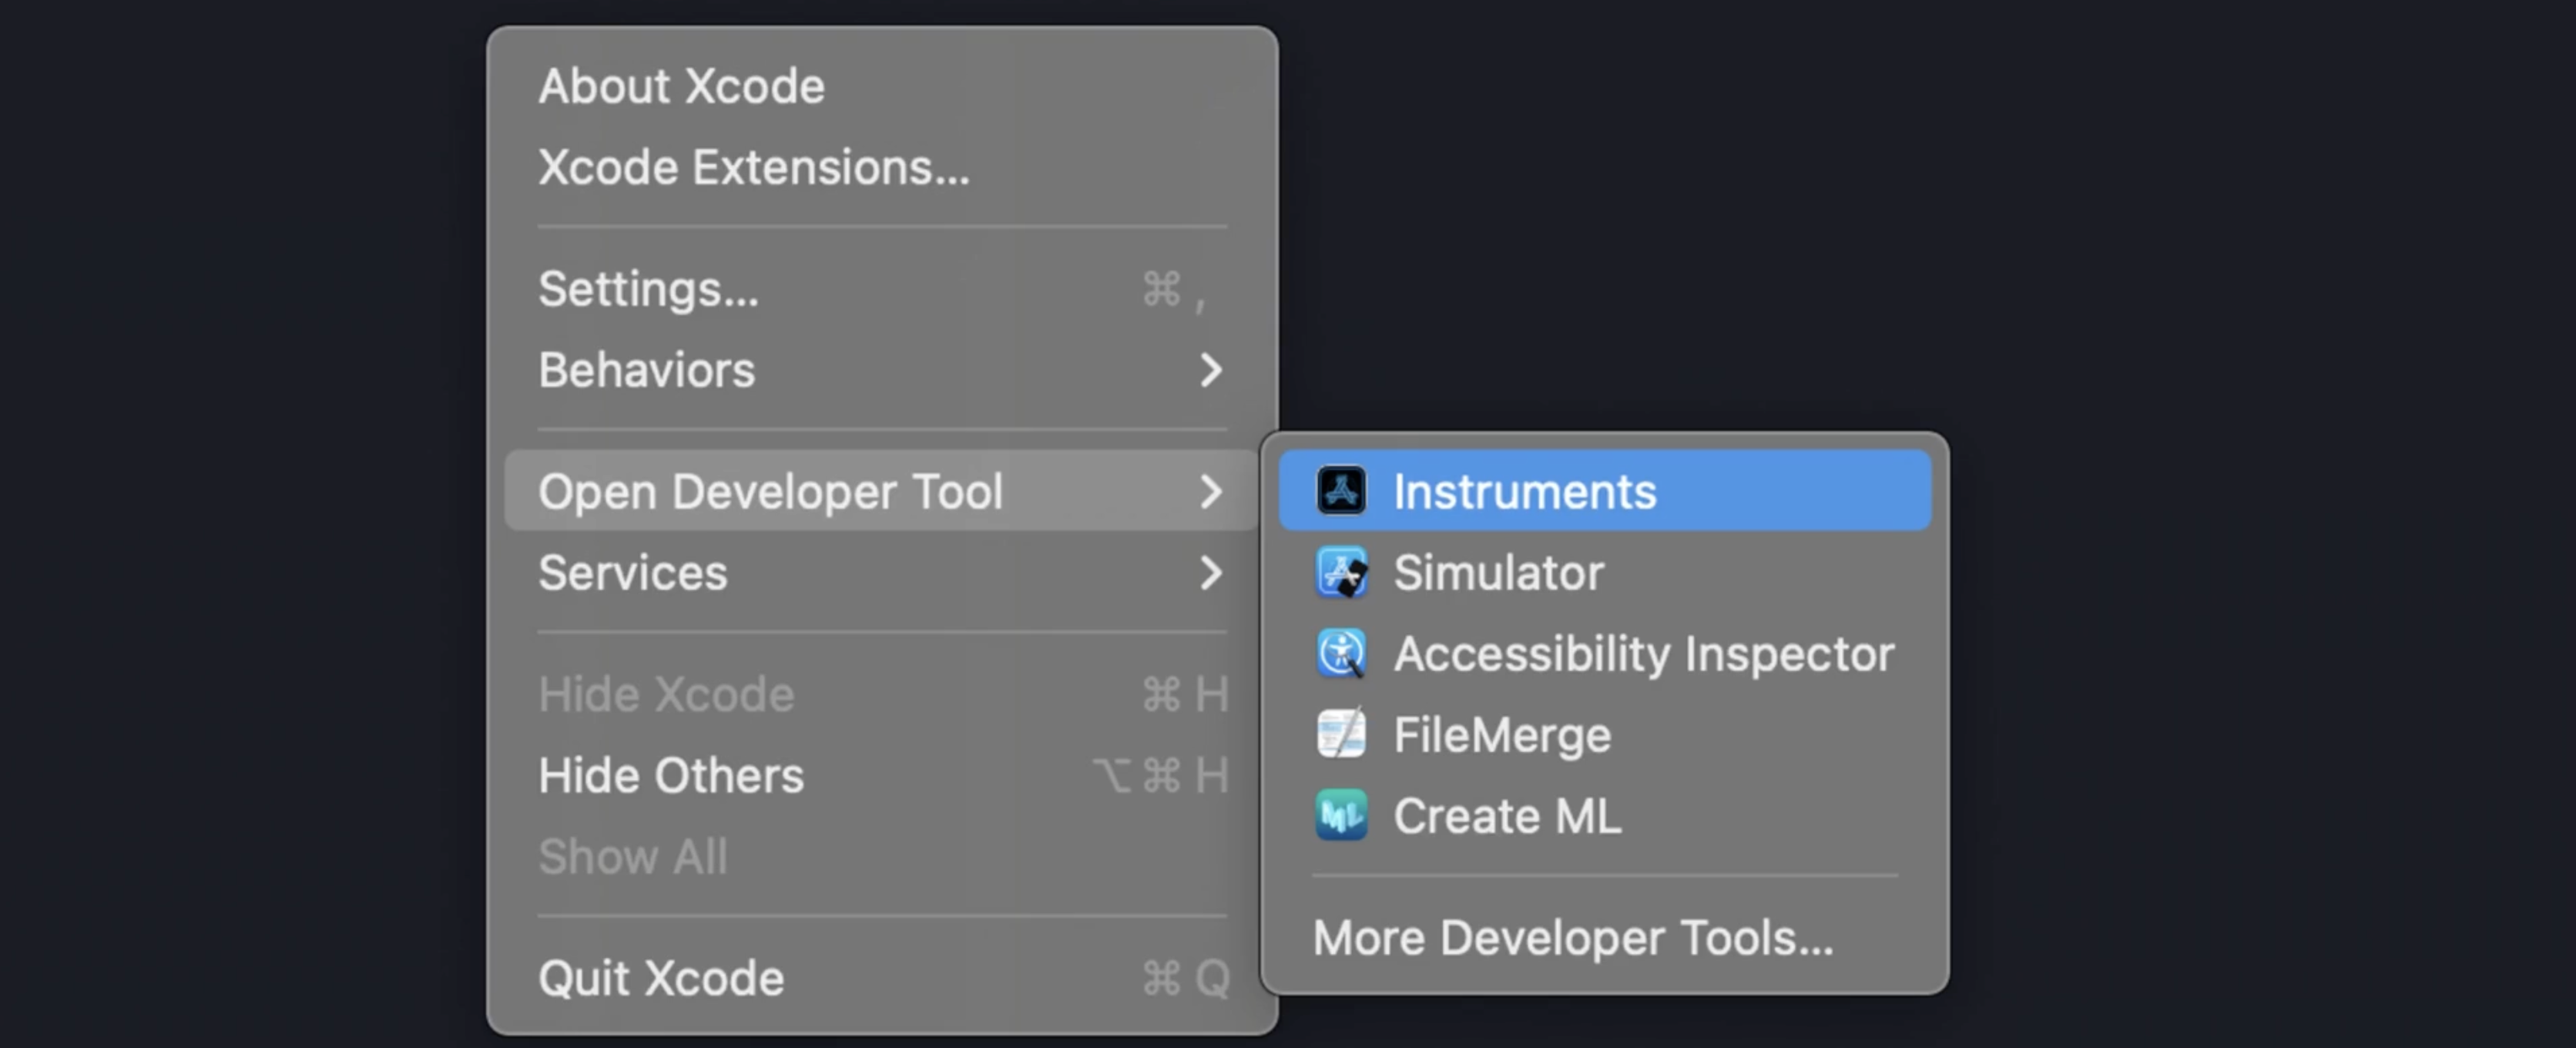
Task: Expand the Services submenu
Action: click(632, 572)
